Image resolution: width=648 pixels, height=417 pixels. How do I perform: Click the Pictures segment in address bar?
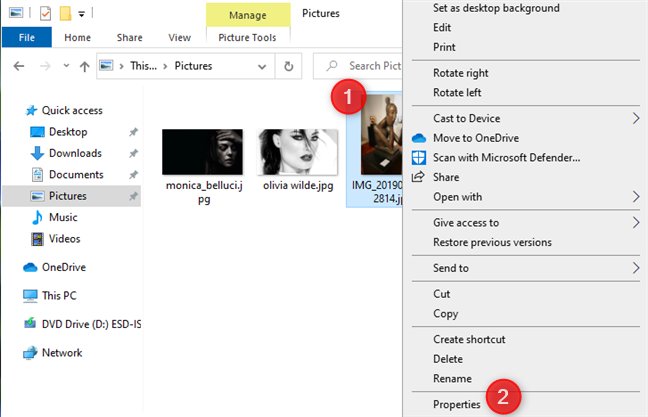(193, 66)
